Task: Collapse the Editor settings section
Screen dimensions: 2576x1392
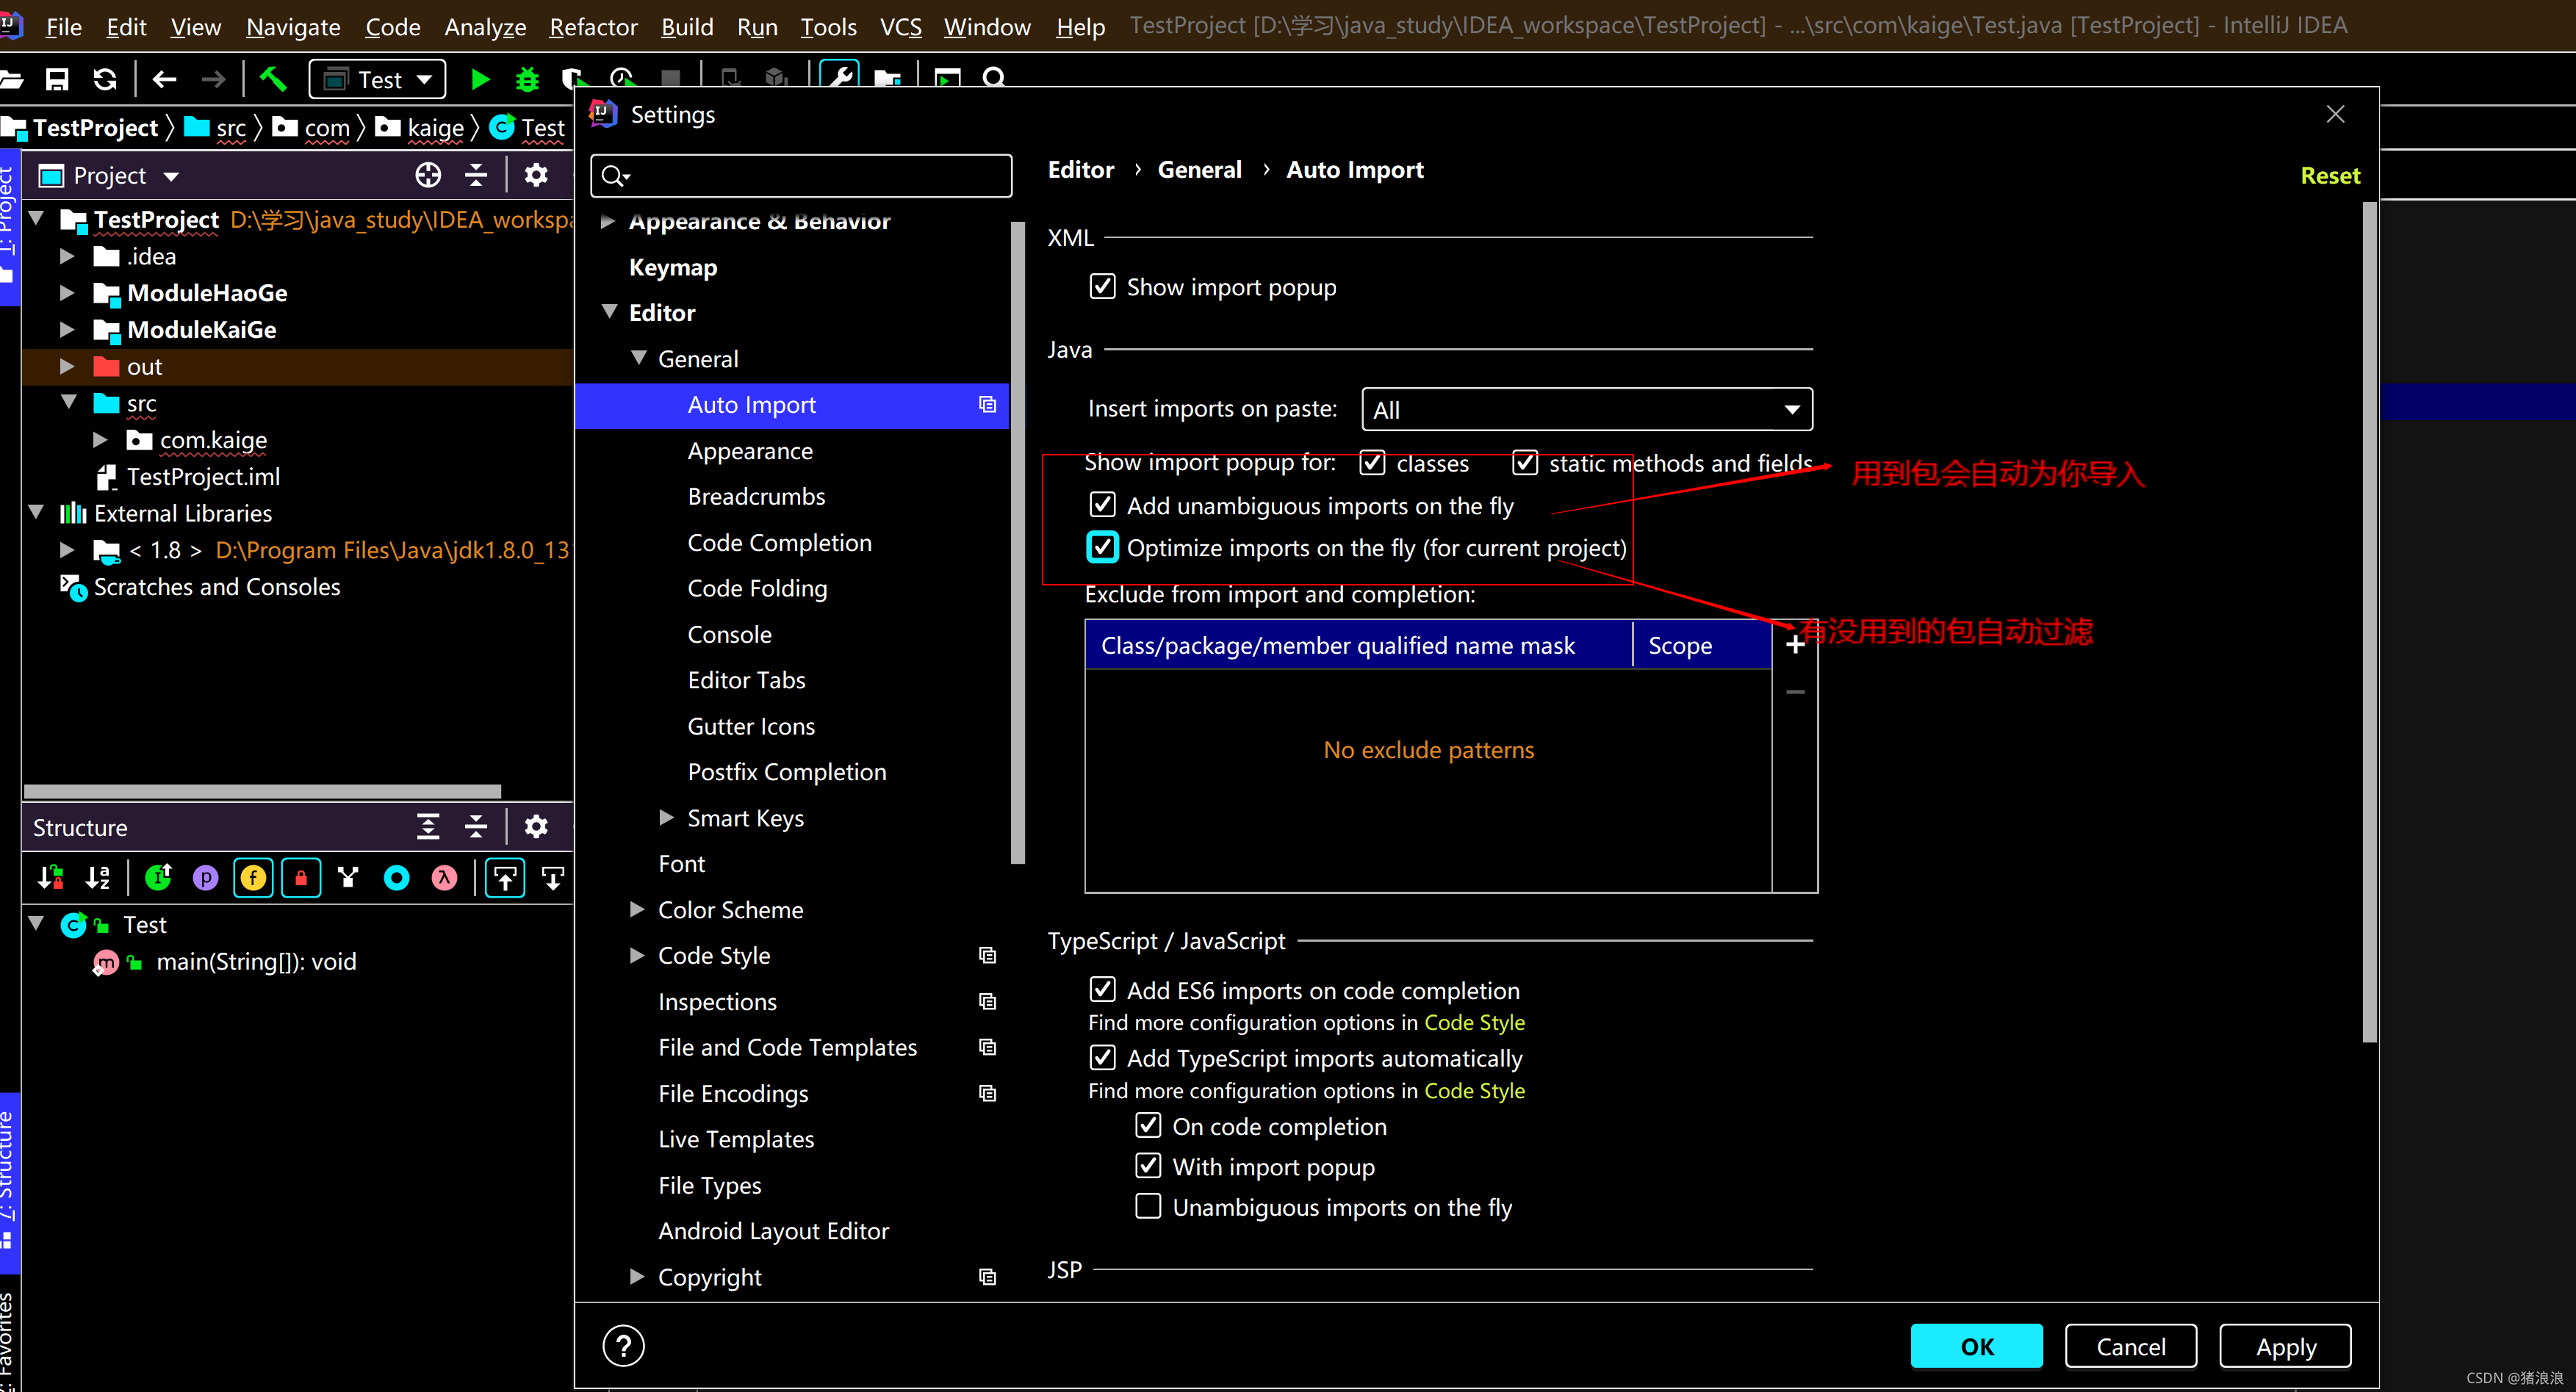Action: 609,312
